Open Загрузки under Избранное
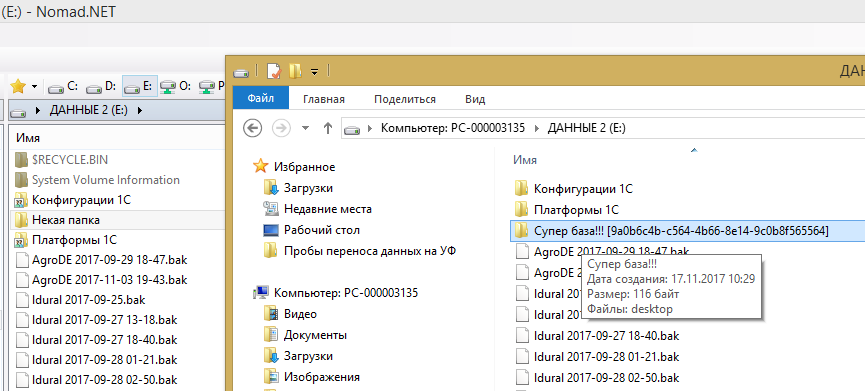 click(308, 188)
